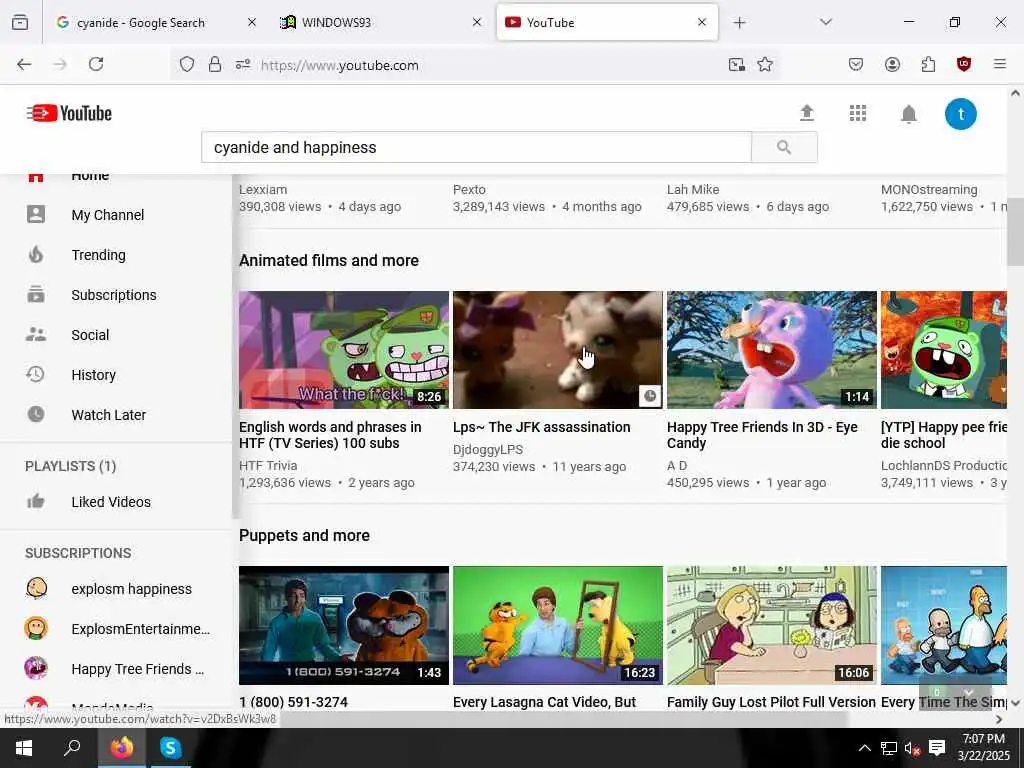1024x768 pixels.
Task: Open explosm happiness subscription
Action: coord(131,589)
